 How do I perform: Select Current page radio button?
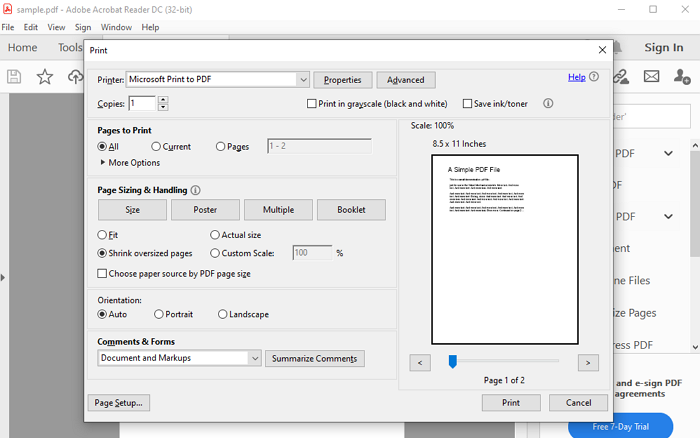[x=156, y=146]
